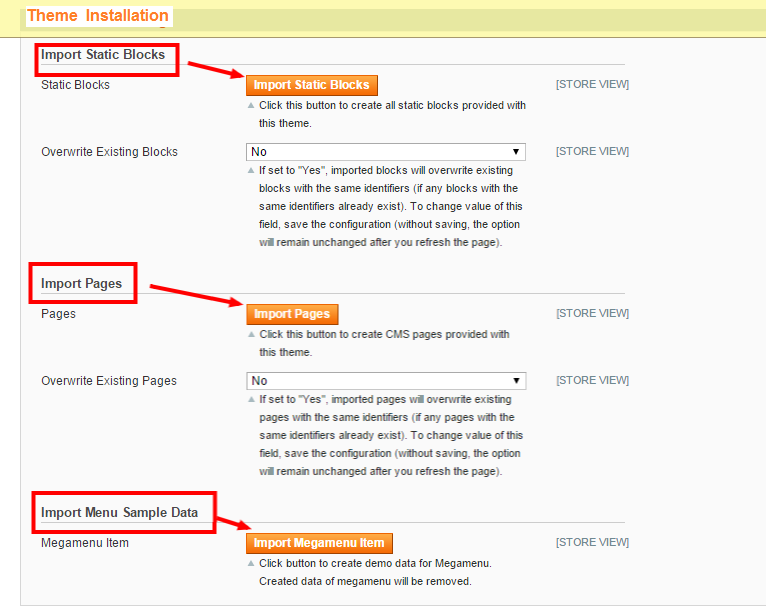Click the Megamenu Item field label

click(85, 543)
